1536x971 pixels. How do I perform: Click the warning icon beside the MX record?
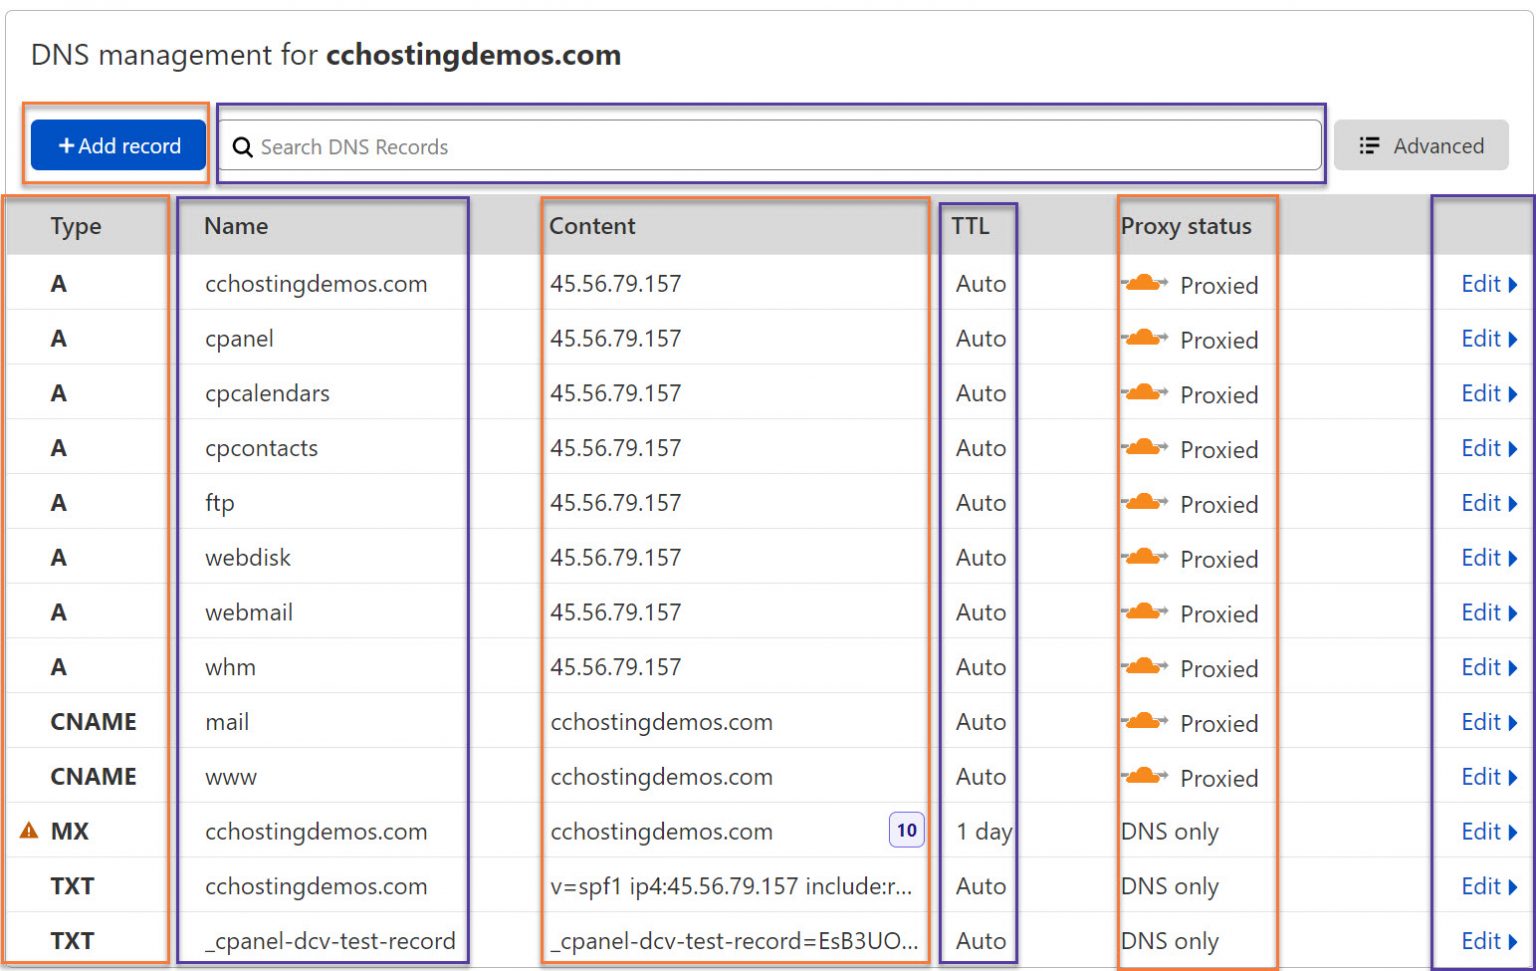29,829
